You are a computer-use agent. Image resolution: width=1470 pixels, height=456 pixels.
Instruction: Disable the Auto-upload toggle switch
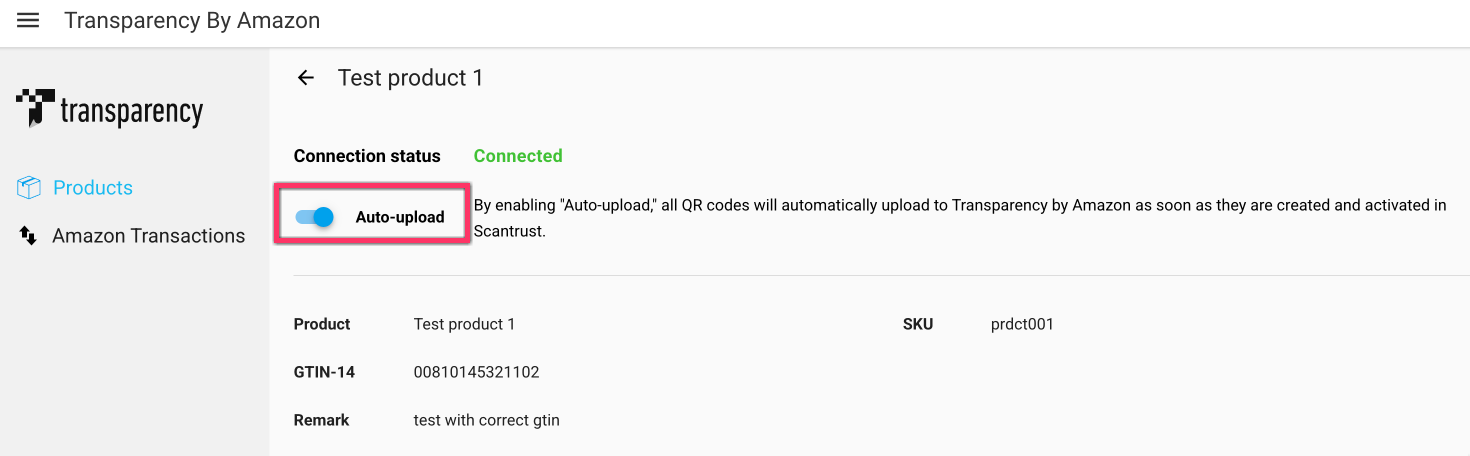315,216
